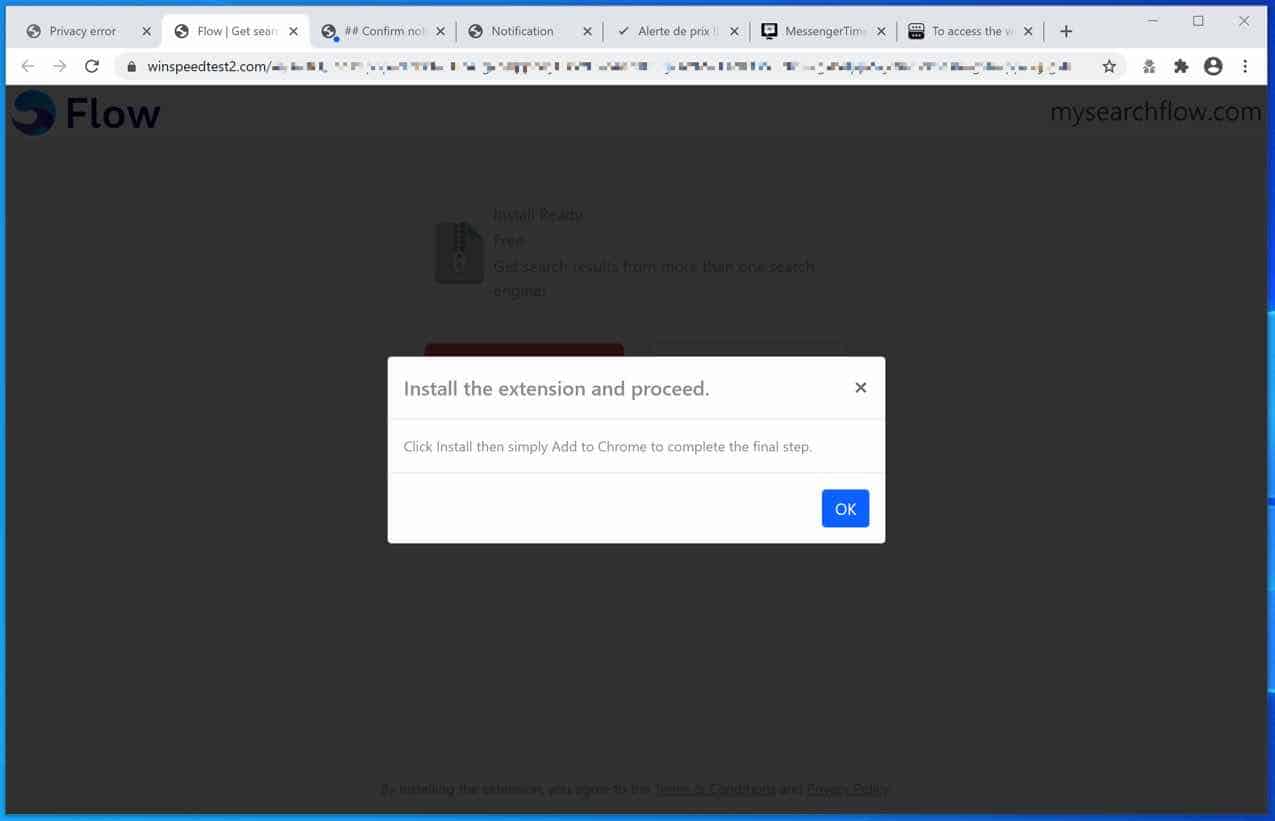Click the zip file icon beside Install Ready
The height and width of the screenshot is (821, 1275).
pos(459,253)
